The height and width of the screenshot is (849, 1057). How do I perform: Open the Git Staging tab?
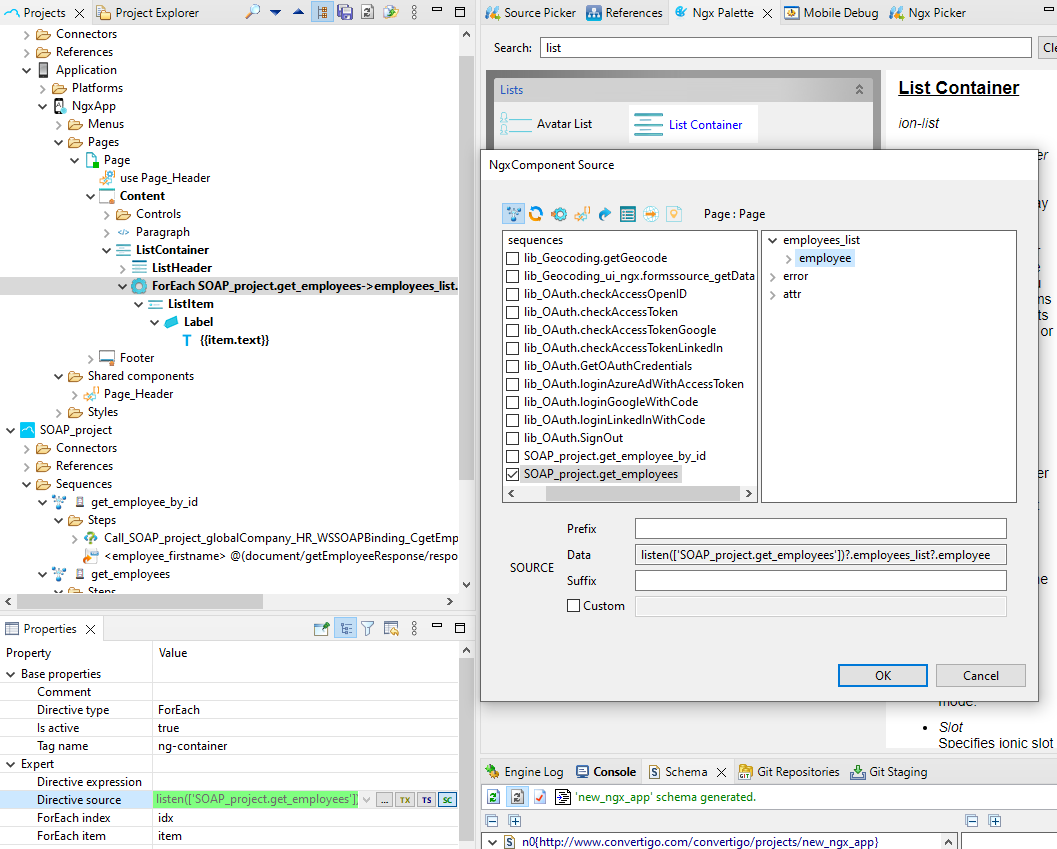click(x=889, y=772)
